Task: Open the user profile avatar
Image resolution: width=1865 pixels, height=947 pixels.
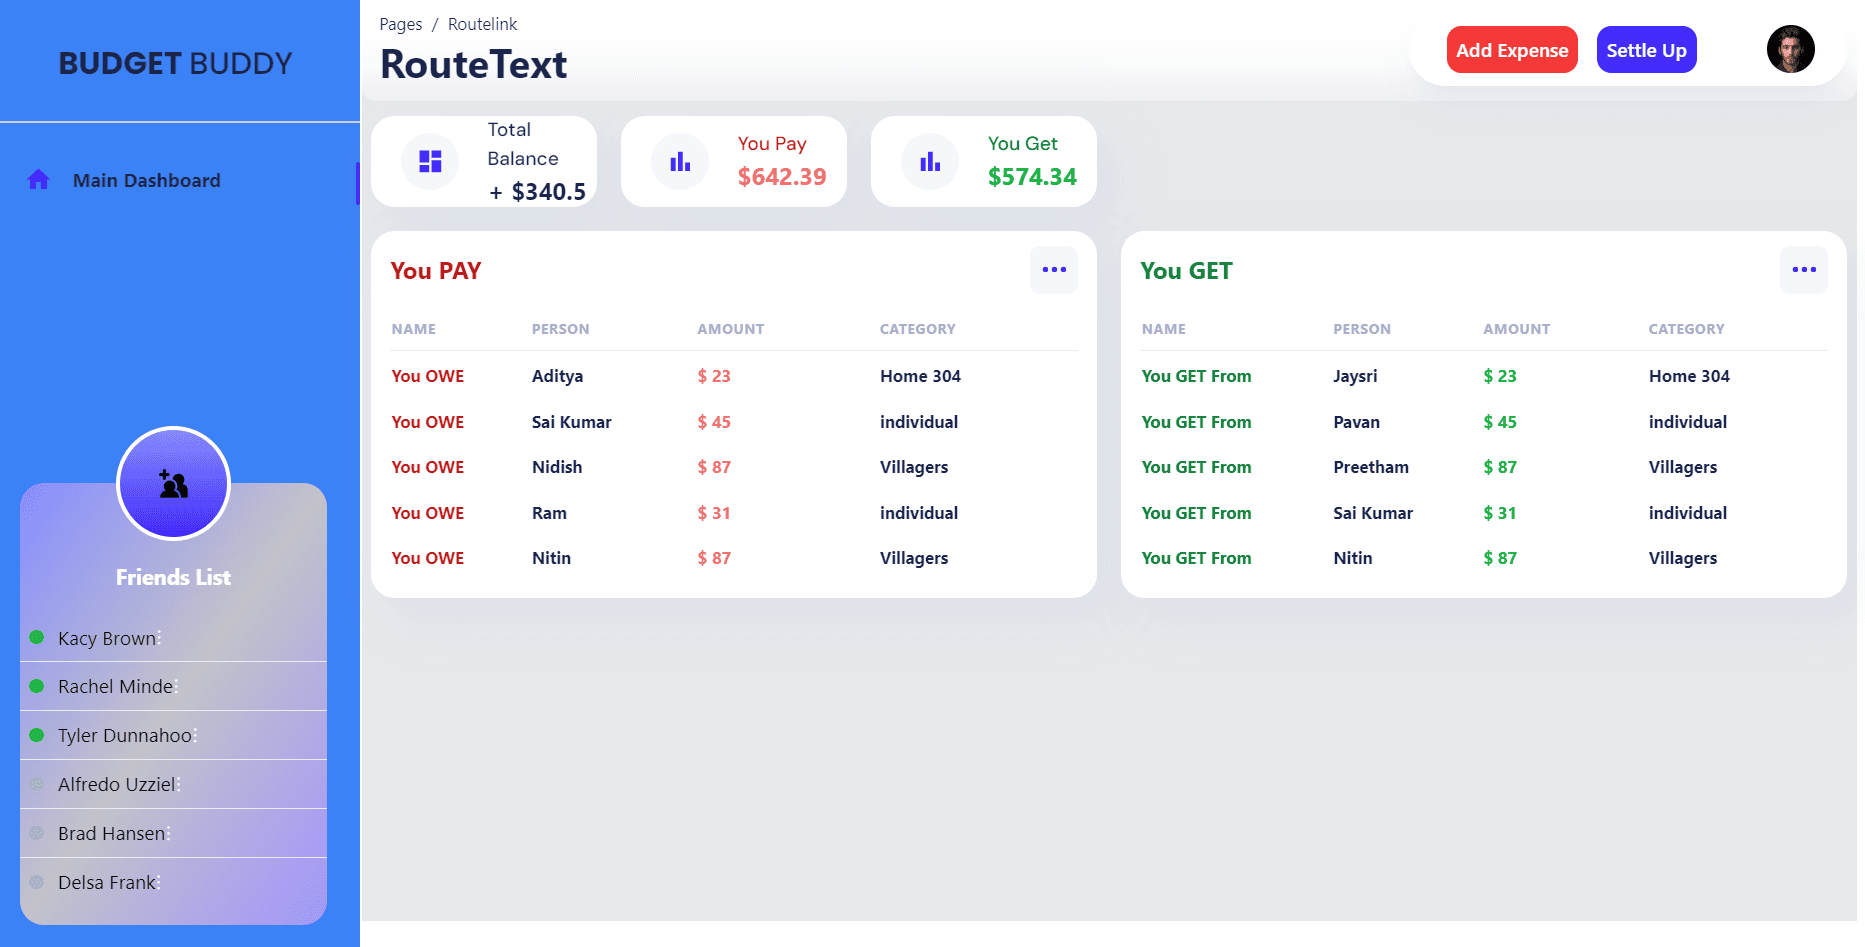Action: click(x=1790, y=49)
